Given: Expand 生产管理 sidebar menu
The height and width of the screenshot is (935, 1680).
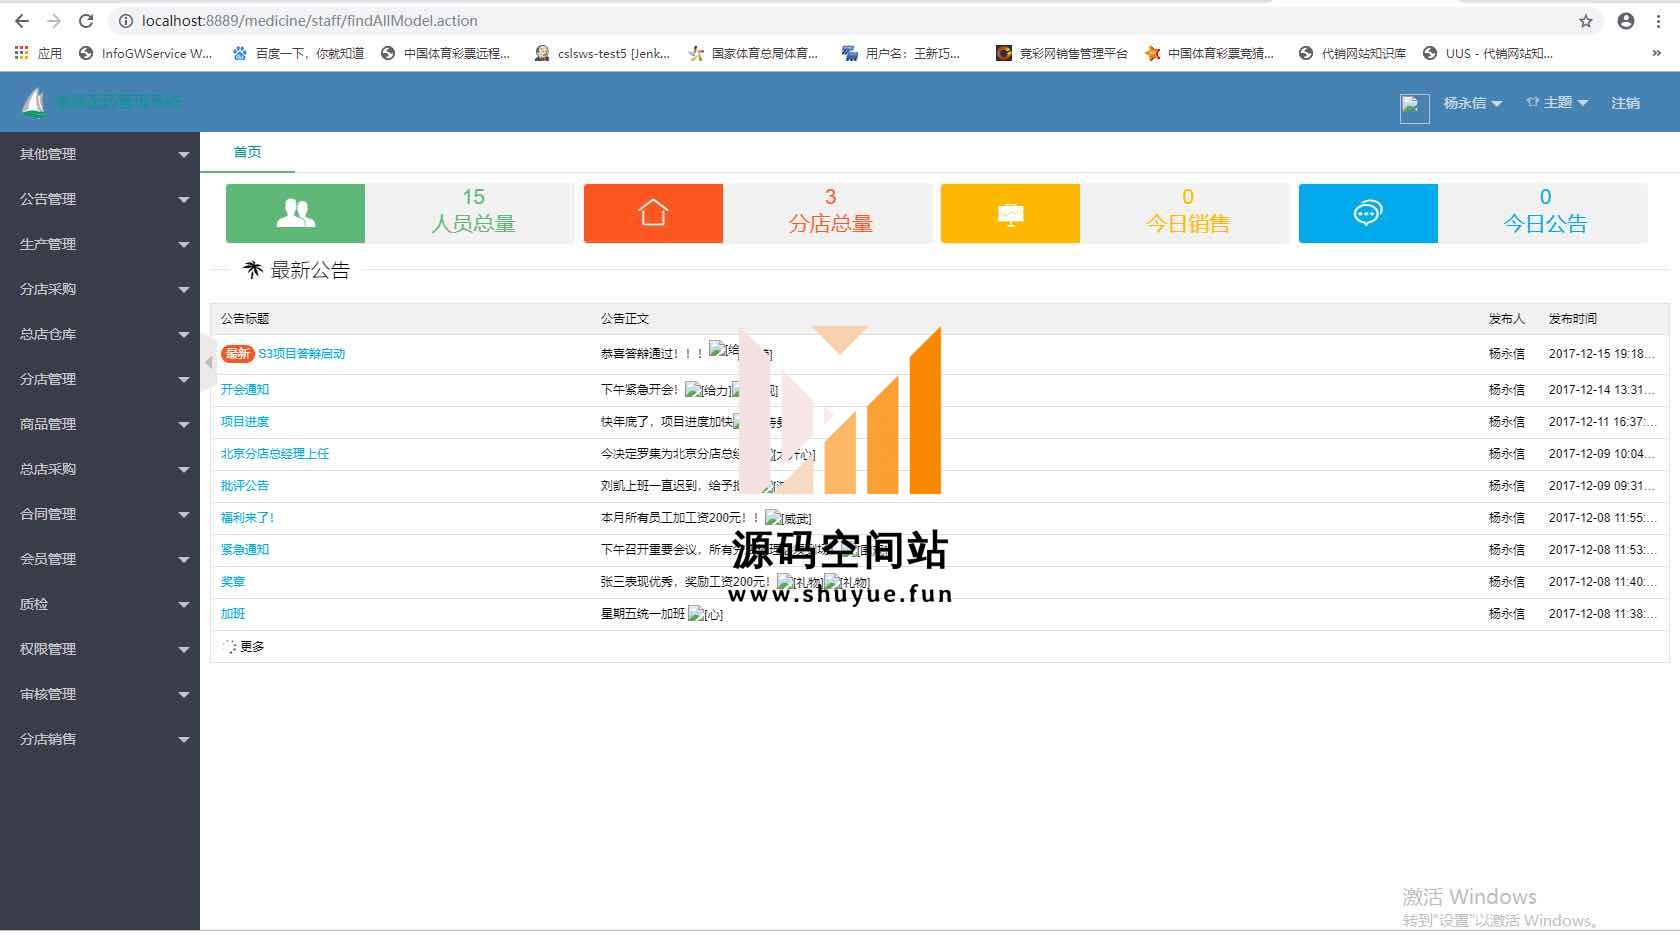Looking at the screenshot, I should [x=100, y=244].
